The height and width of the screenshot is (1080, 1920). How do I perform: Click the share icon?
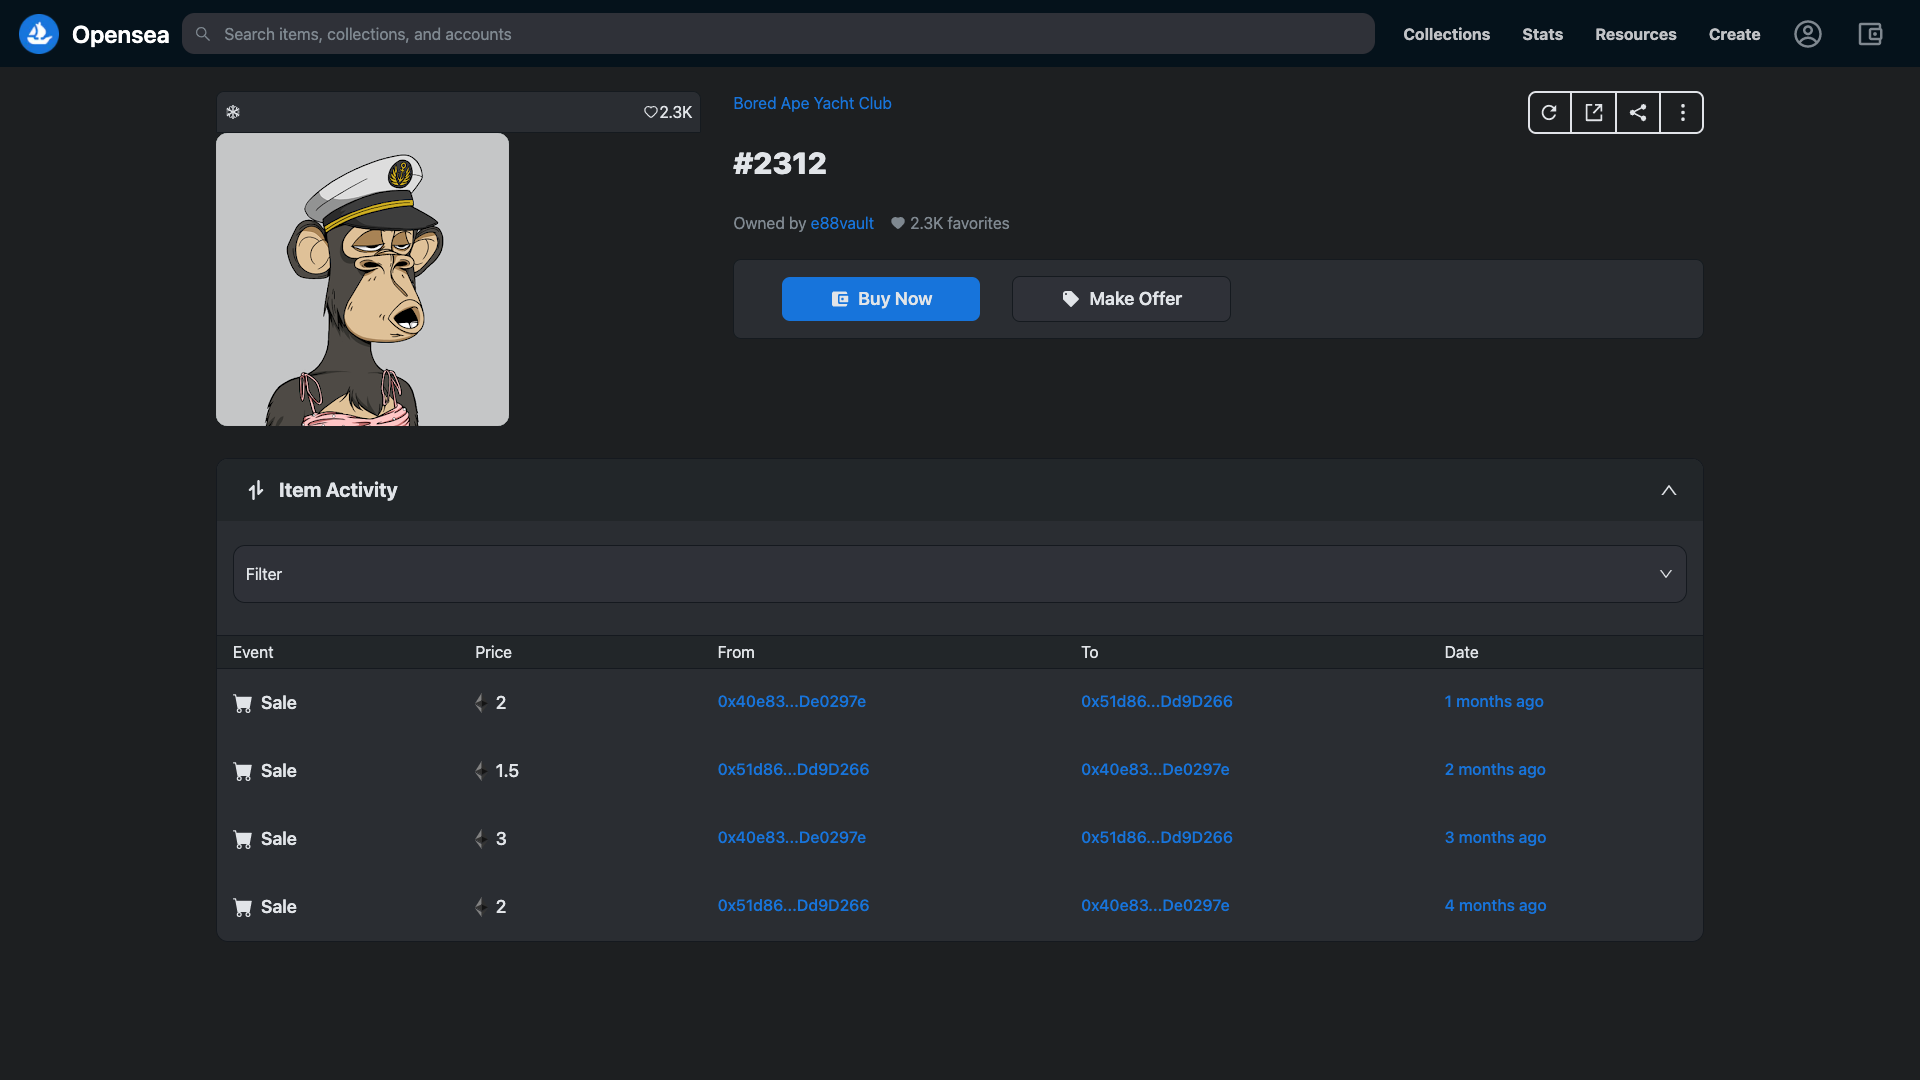1638,113
